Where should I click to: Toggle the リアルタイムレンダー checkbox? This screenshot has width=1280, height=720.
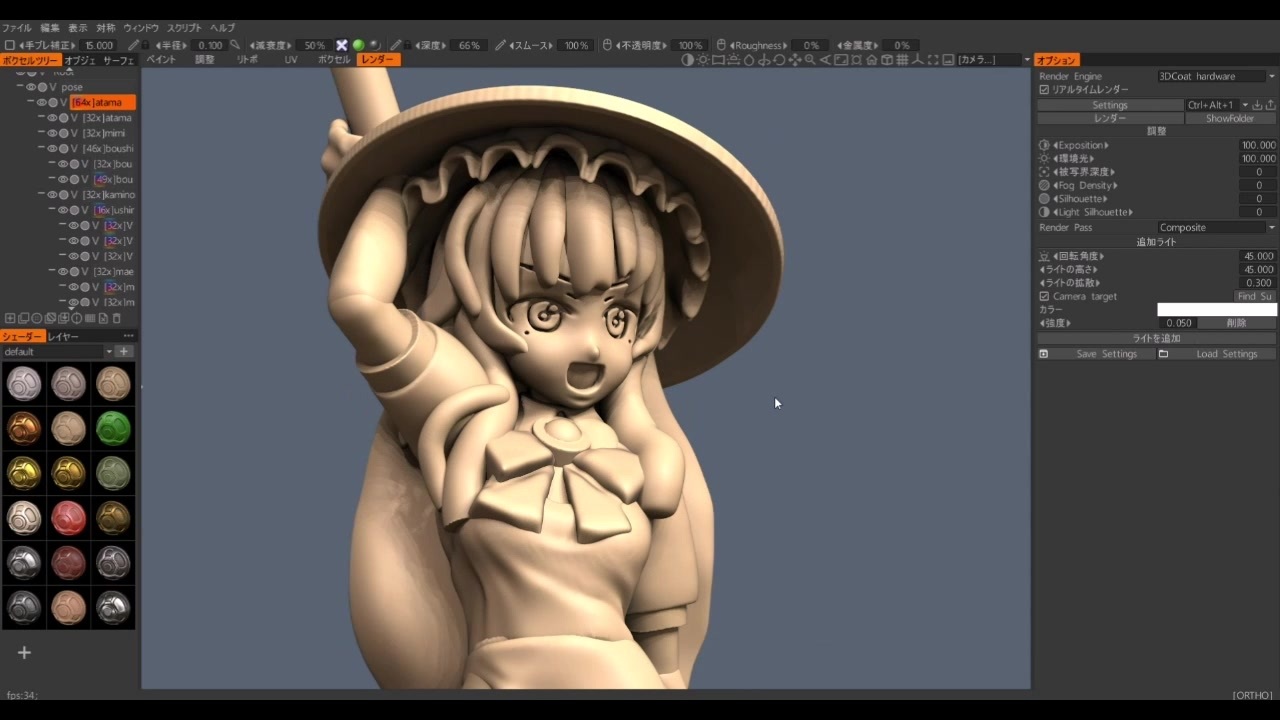[x=1044, y=90]
